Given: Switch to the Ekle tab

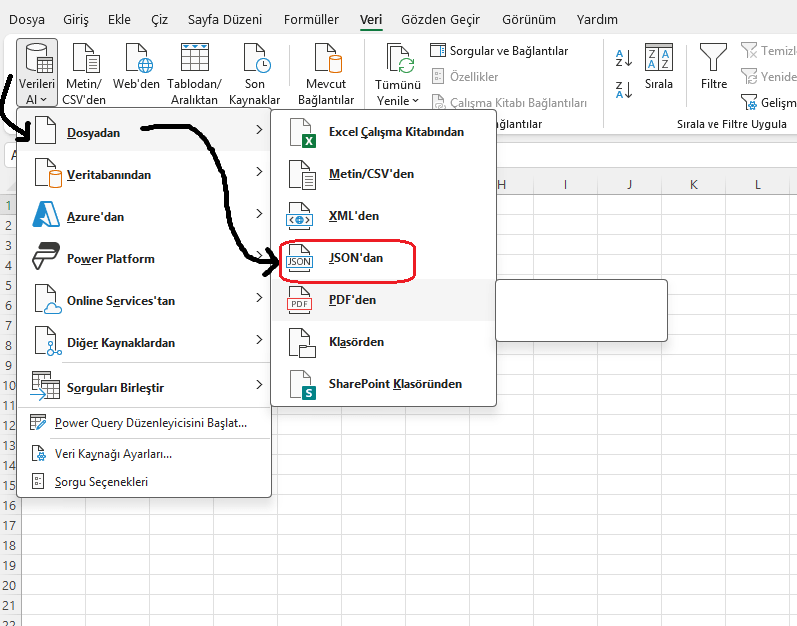Looking at the screenshot, I should 119,19.
